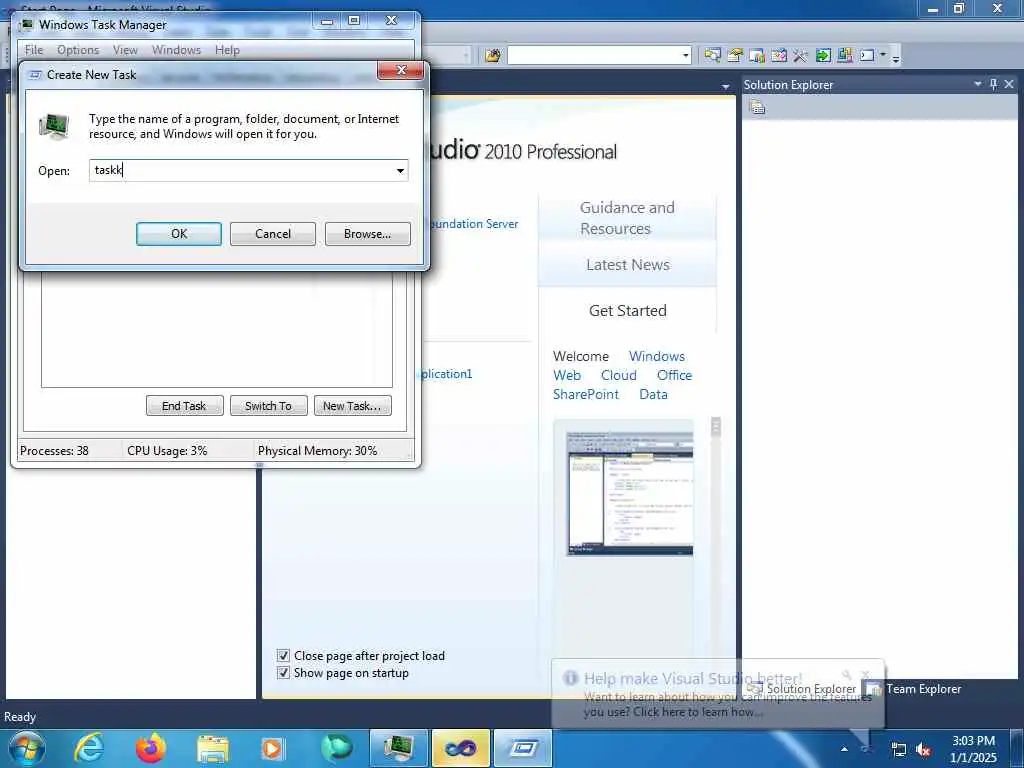Dismiss the Help make Visual Studio better balloon

pos(866,675)
